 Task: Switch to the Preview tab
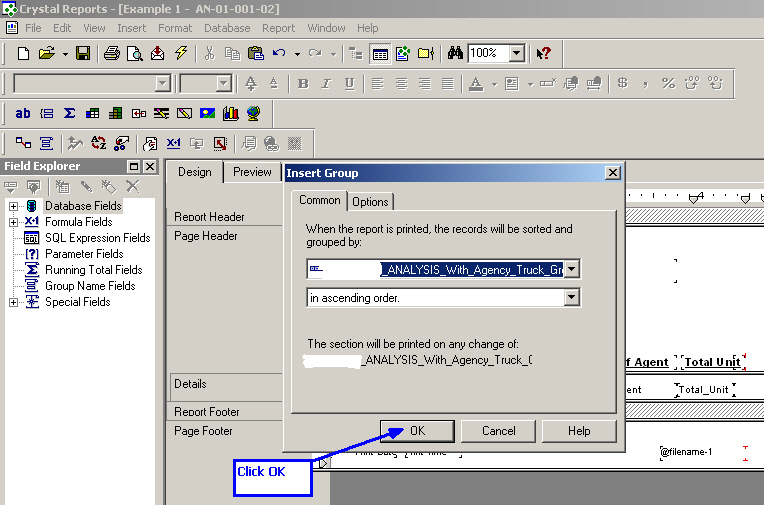(252, 172)
